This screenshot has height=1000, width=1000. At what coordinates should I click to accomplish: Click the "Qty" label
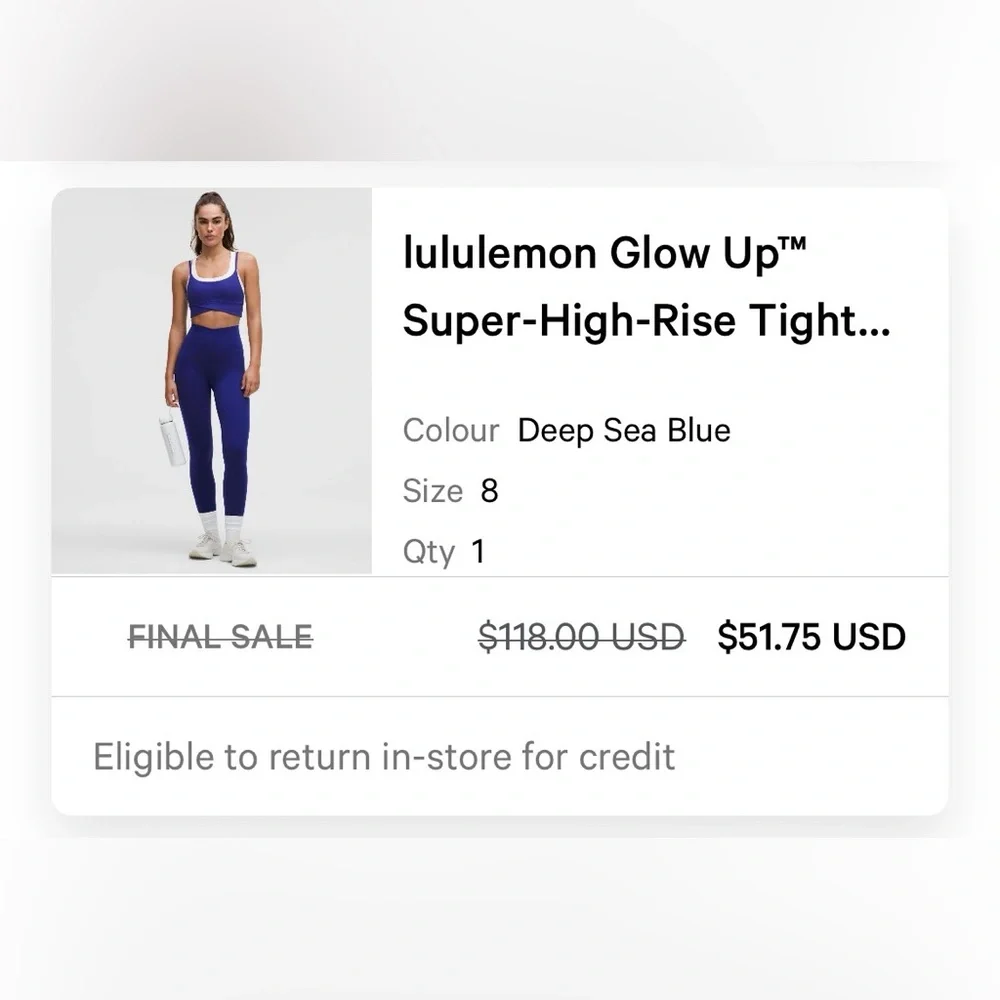[x=428, y=551]
